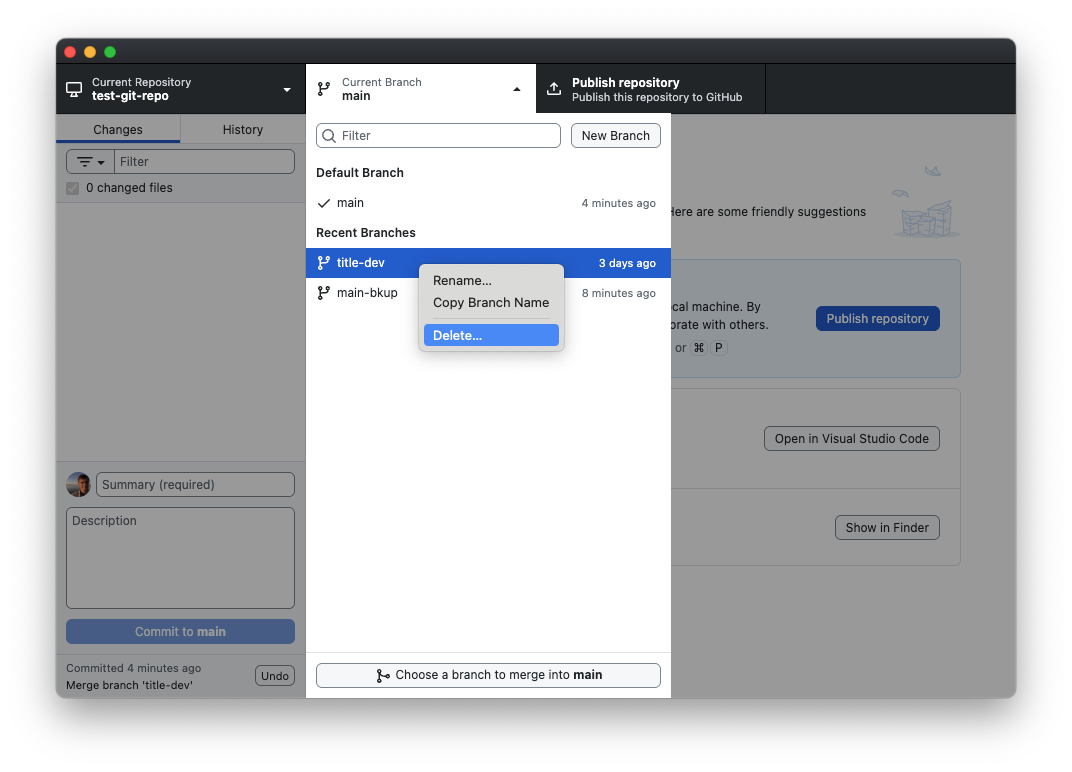Click the Show in Finder button
The image size is (1072, 772).
887,528
